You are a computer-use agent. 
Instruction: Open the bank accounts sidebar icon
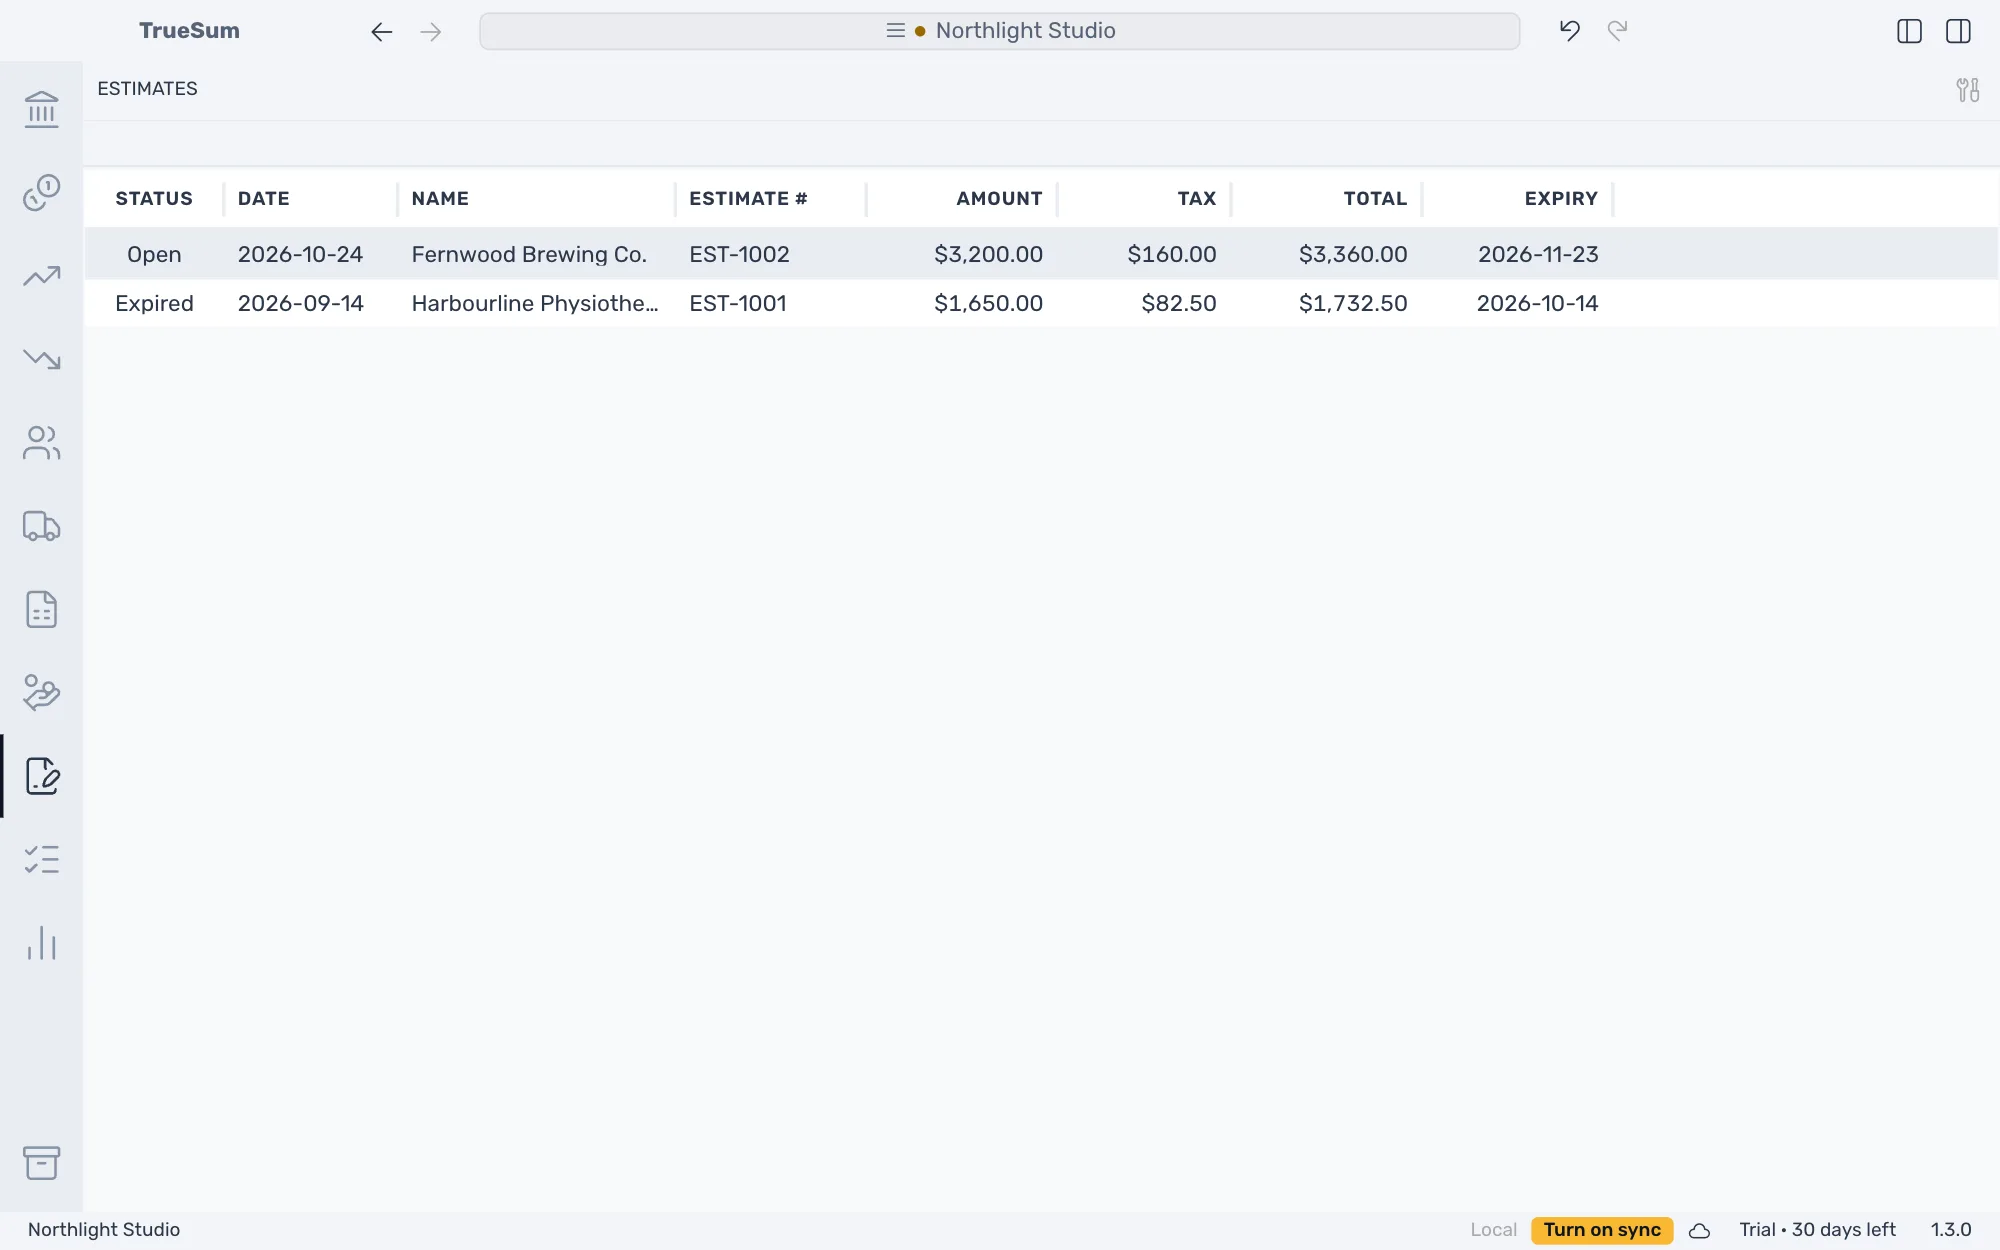tap(41, 109)
